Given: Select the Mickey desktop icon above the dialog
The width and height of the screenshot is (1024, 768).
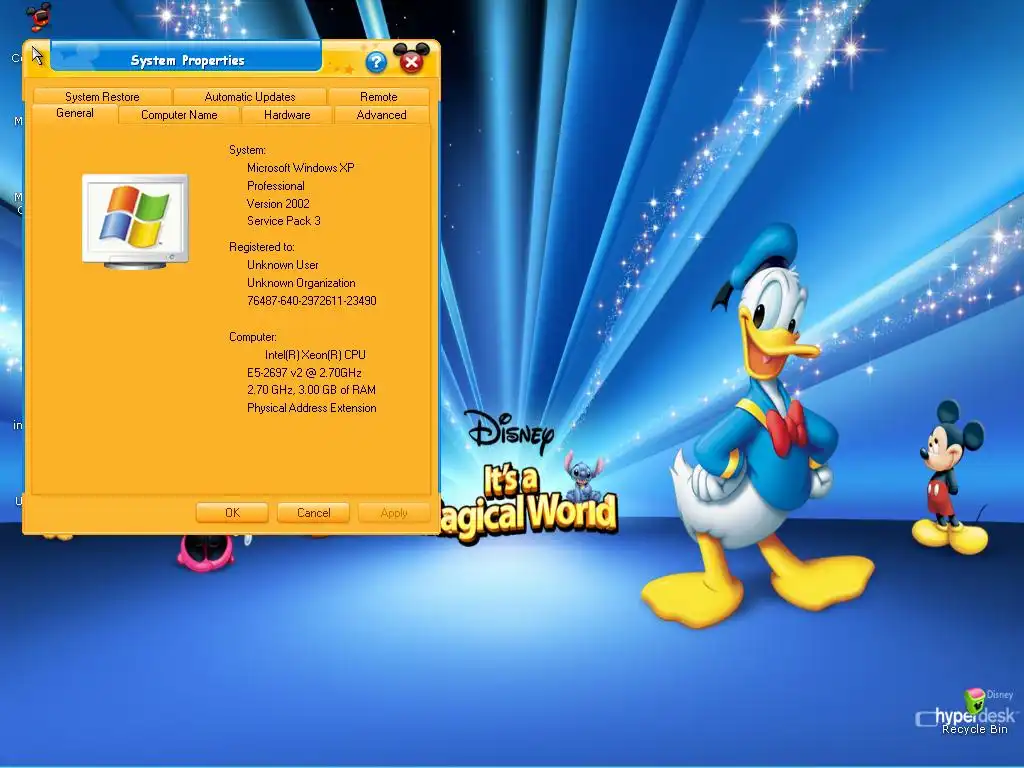Looking at the screenshot, I should coord(39,17).
